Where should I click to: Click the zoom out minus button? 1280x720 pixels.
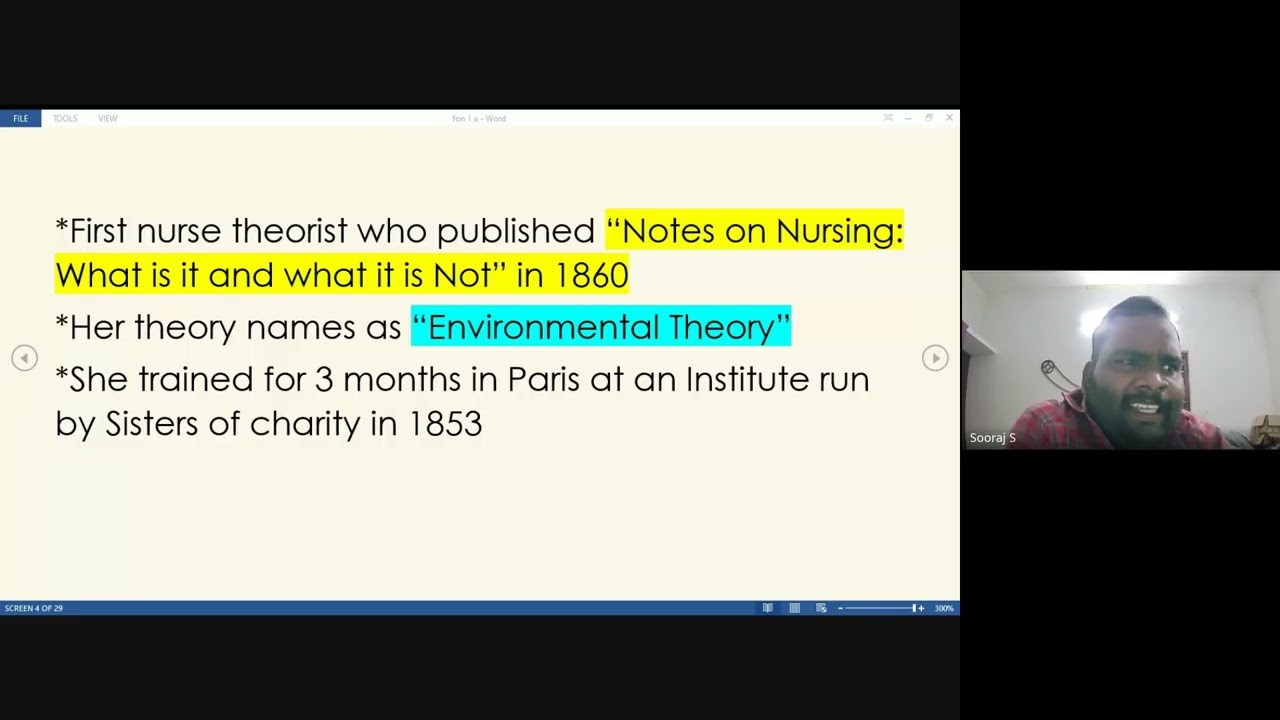840,608
